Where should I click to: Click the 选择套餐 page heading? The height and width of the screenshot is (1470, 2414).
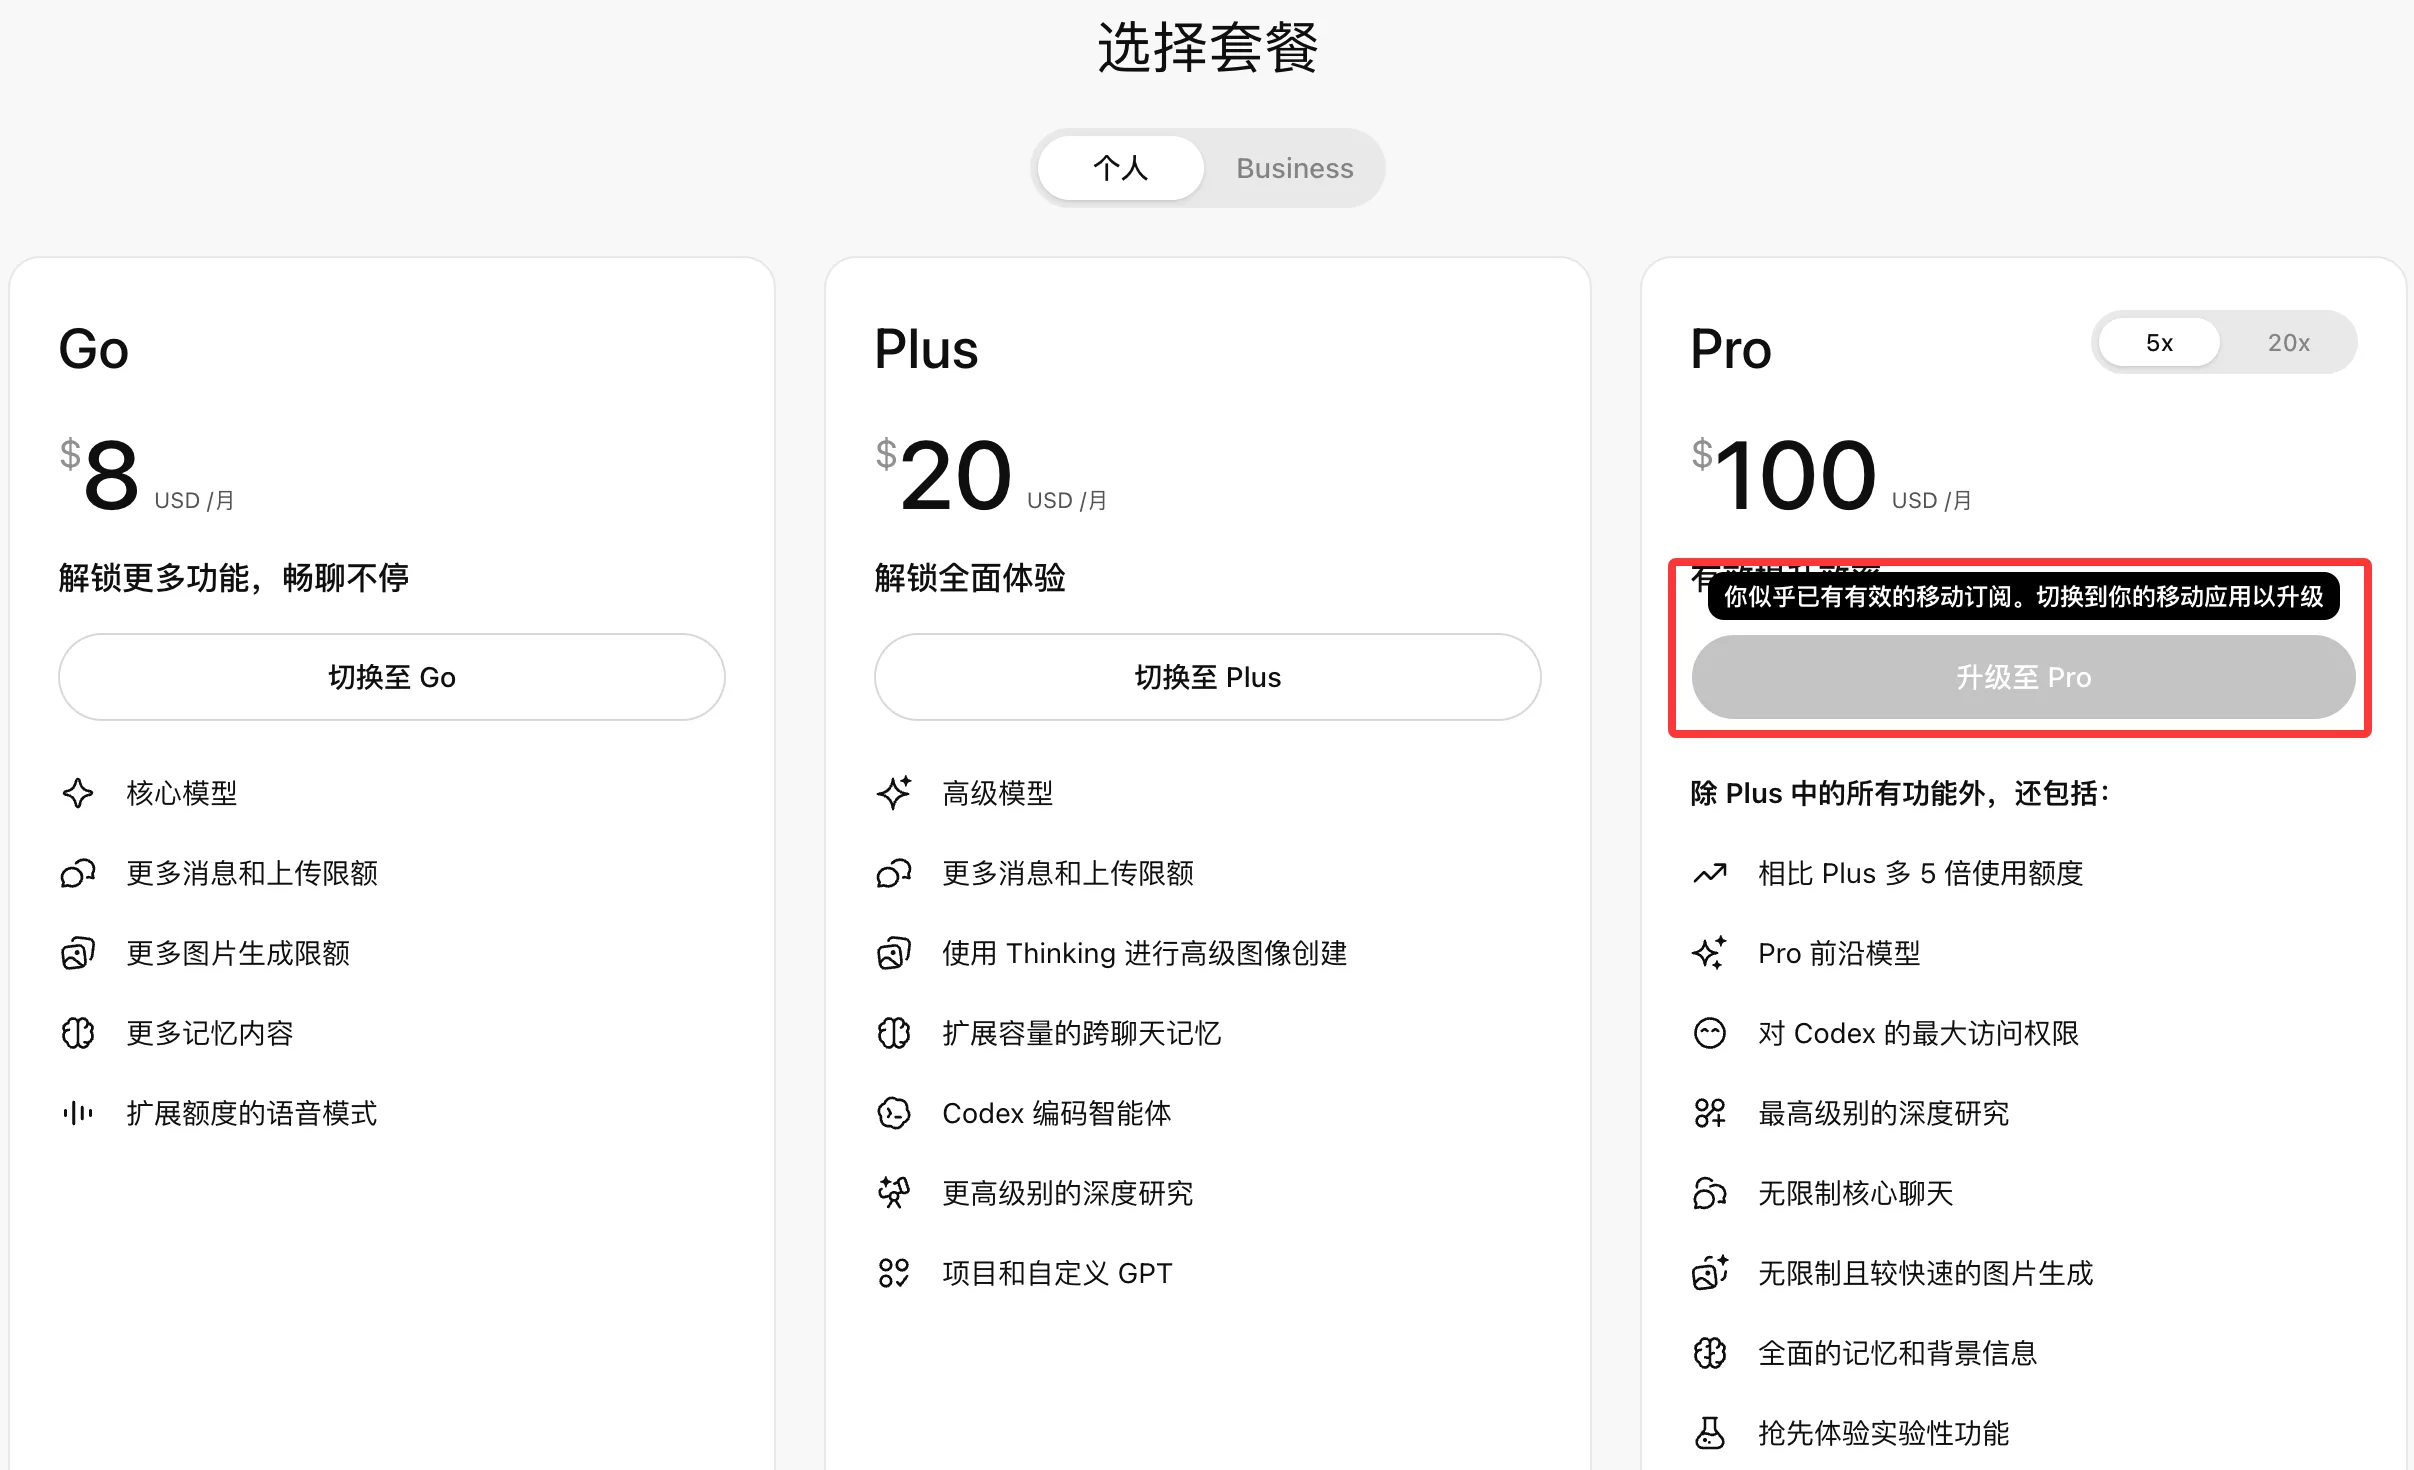pyautogui.click(x=1208, y=48)
